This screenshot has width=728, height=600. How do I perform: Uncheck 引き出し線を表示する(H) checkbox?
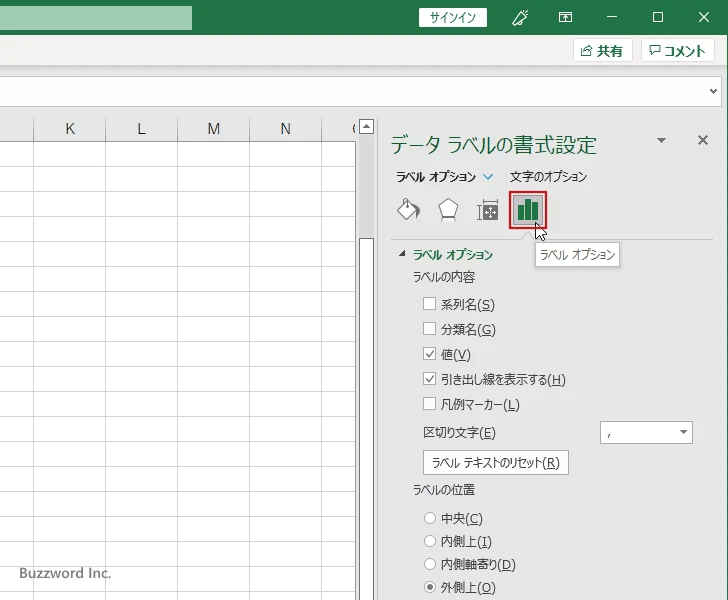click(x=429, y=379)
